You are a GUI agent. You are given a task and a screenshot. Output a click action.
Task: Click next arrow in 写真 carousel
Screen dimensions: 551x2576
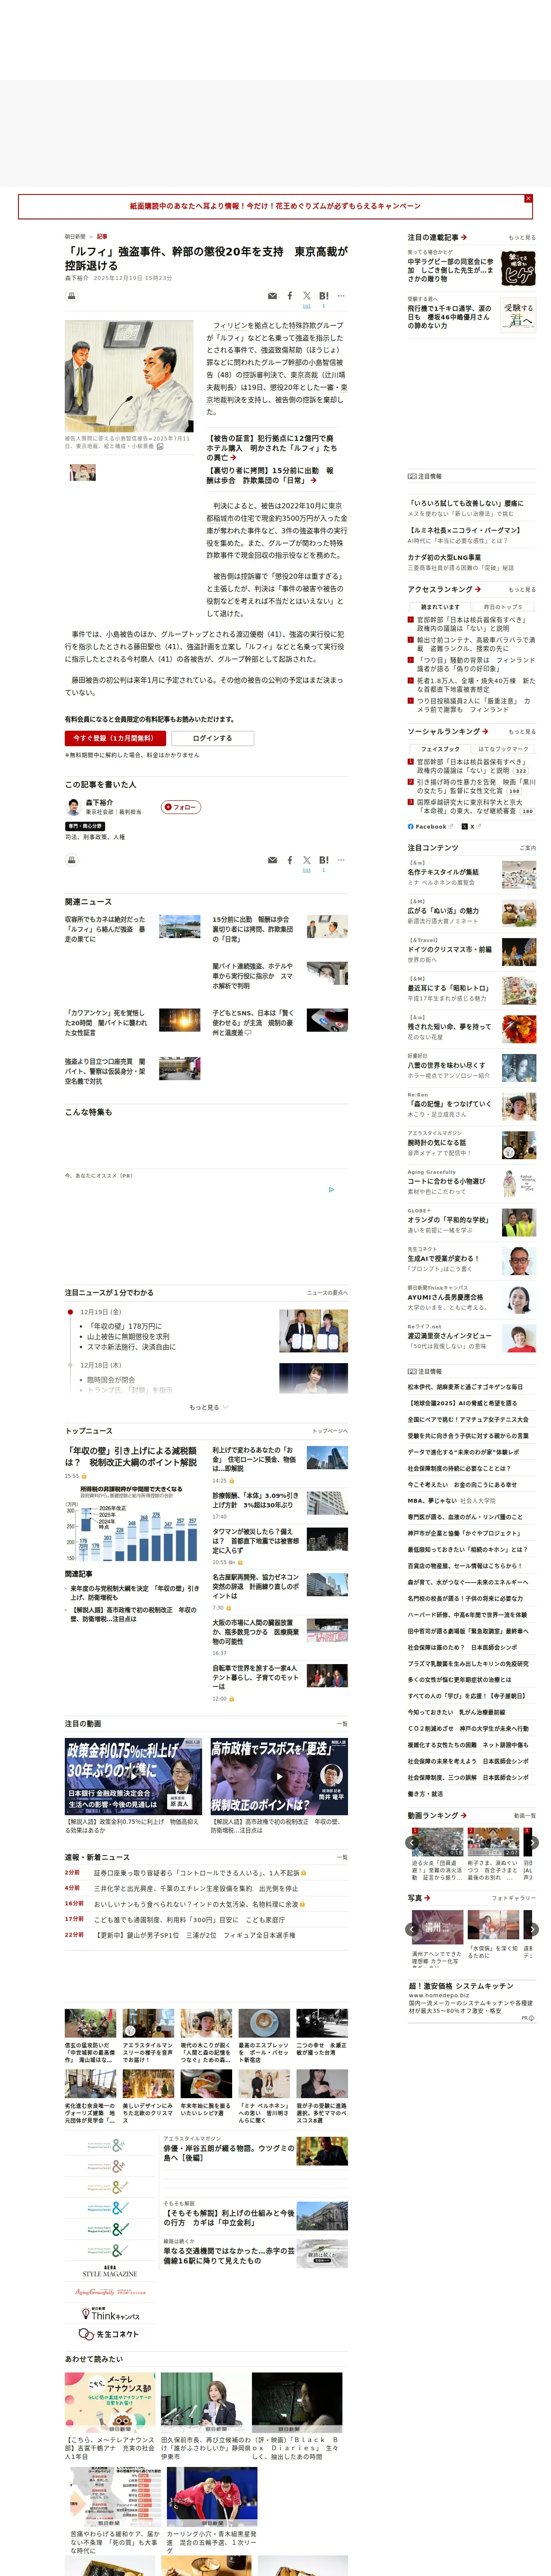pyautogui.click(x=532, y=1929)
